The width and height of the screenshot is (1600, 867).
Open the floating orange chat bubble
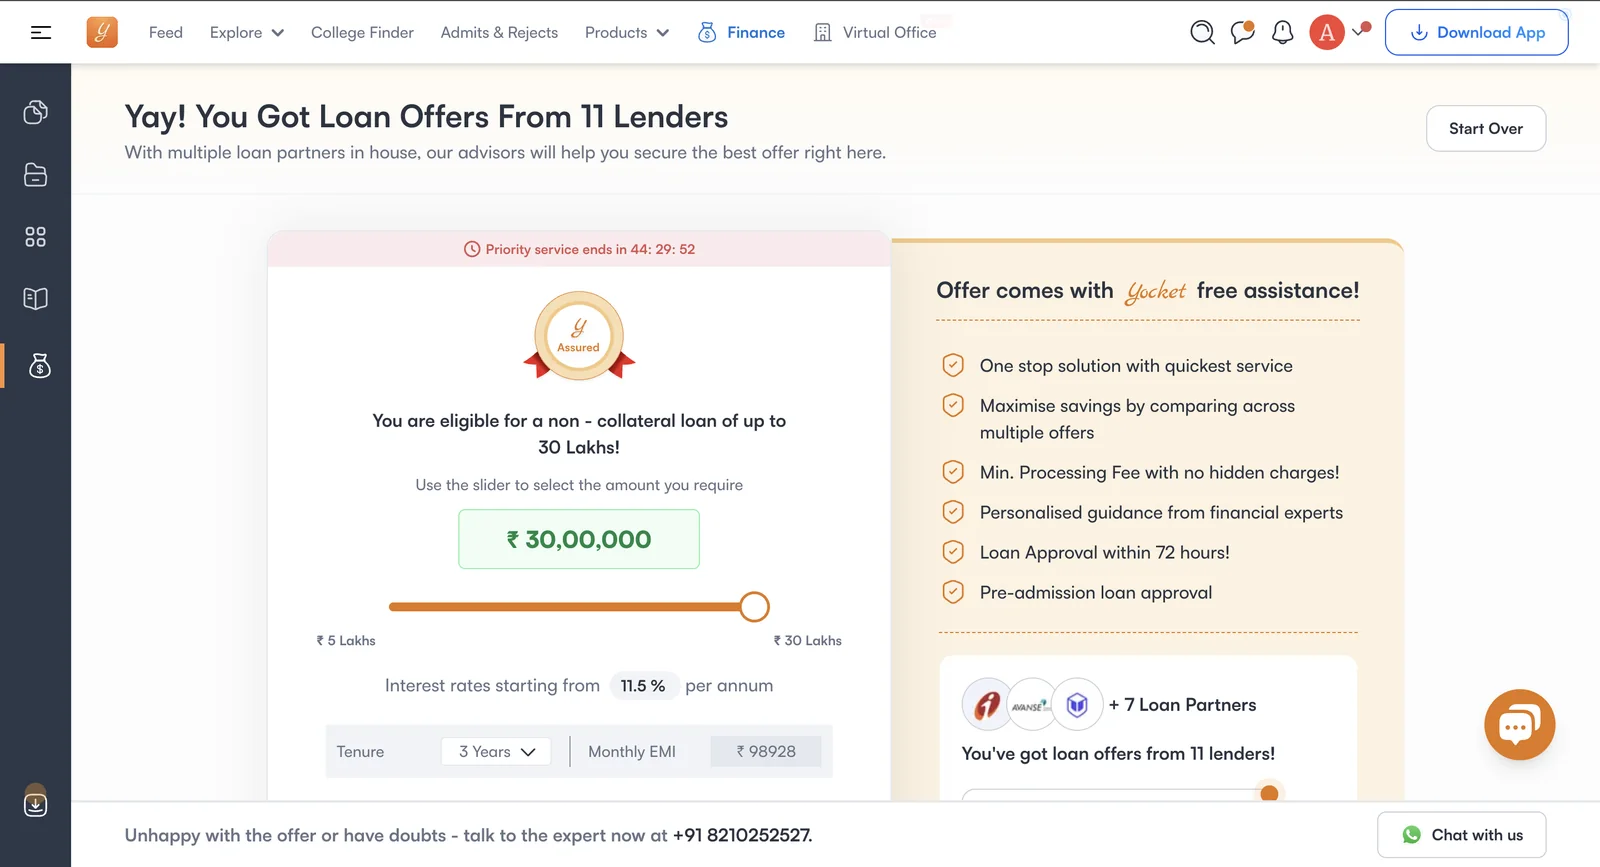(x=1520, y=725)
